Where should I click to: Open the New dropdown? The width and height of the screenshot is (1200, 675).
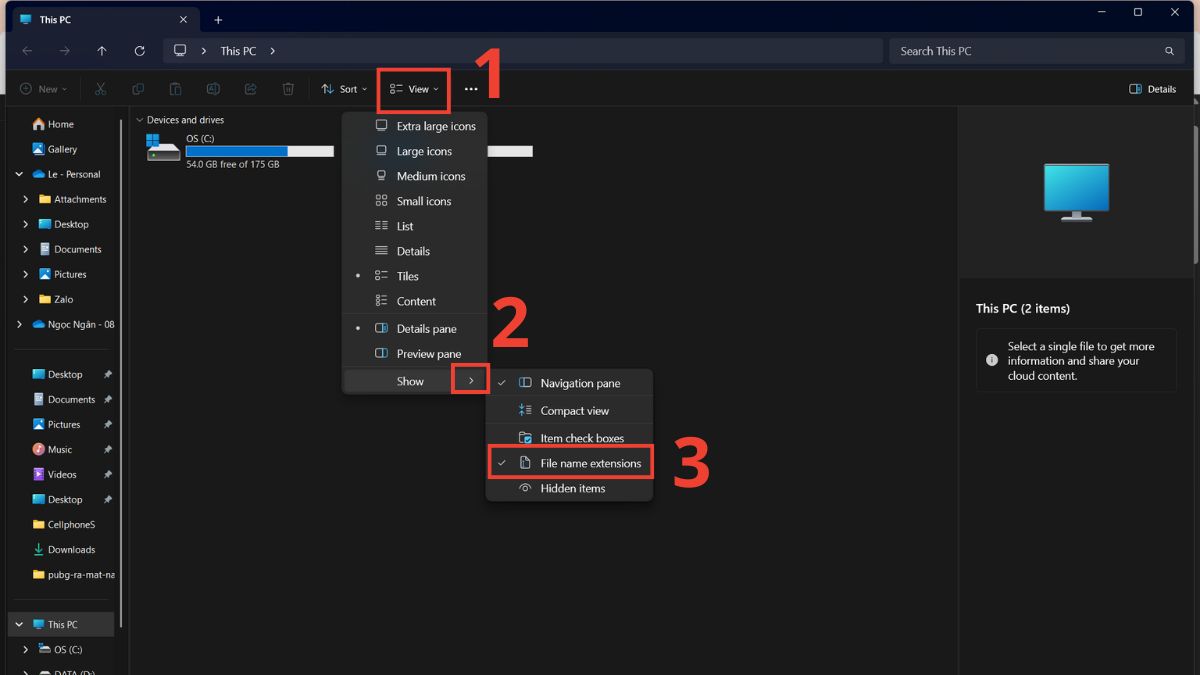44,89
